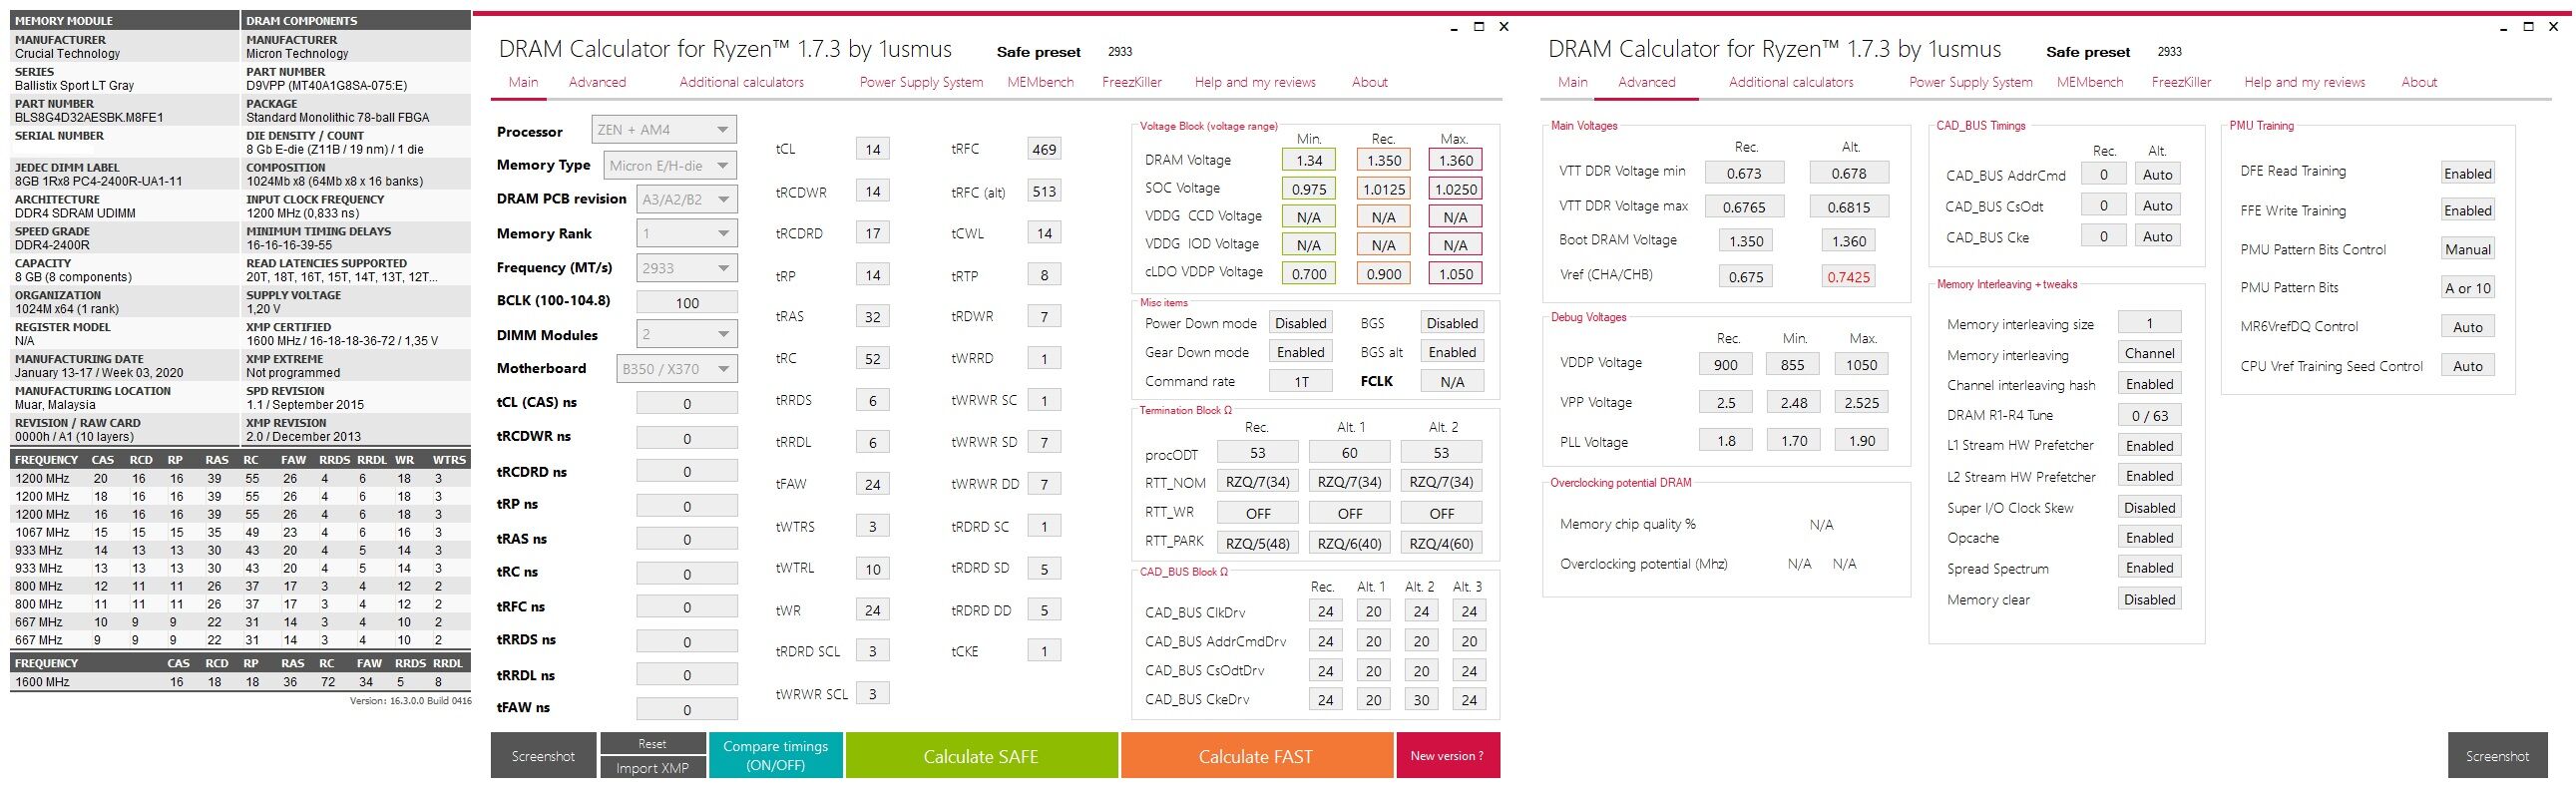Screen dimensions: 2576x794
Task: Click the Screenshot button in the Main window
Action: click(543, 756)
